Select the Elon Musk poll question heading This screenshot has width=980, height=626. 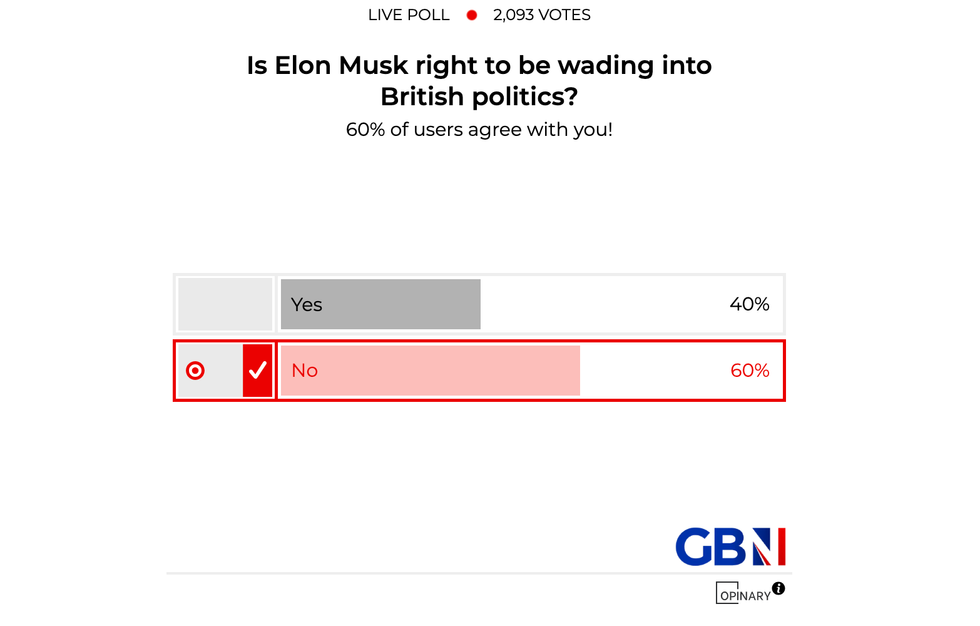[x=479, y=81]
